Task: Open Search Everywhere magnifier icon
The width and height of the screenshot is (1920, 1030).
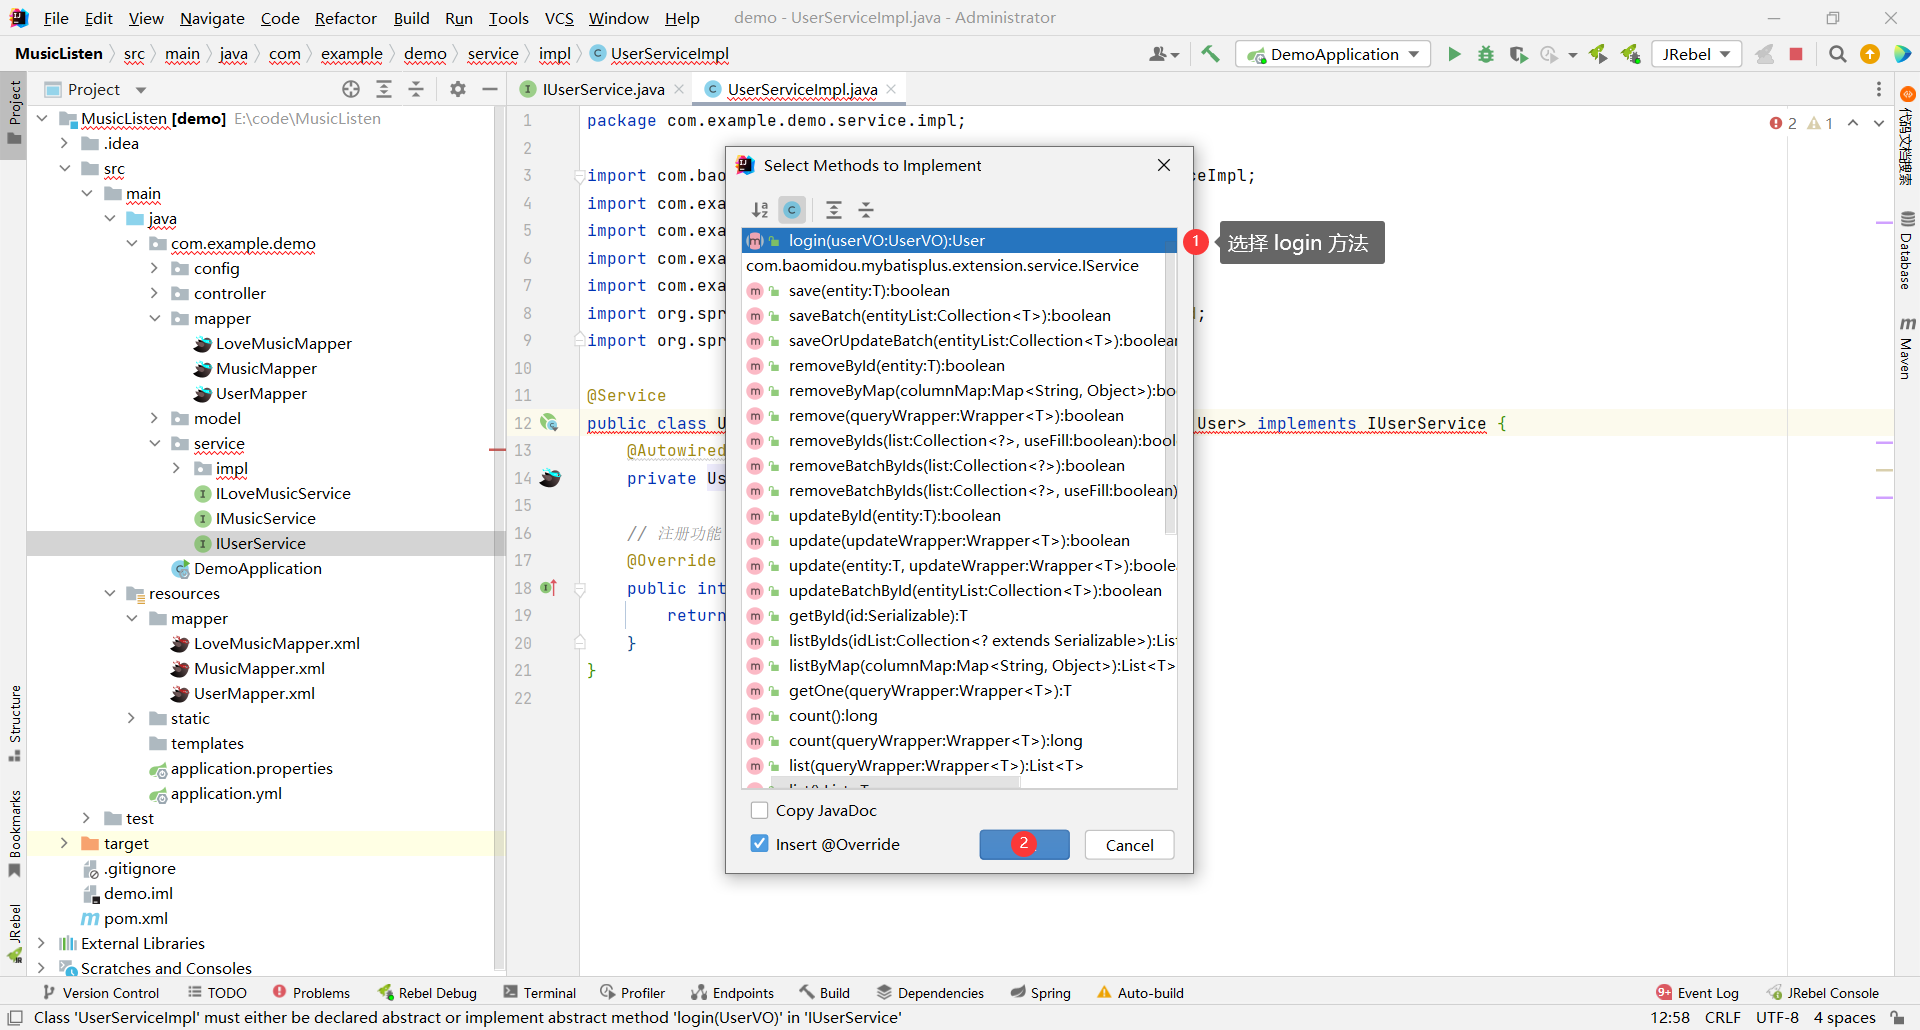Action: [1837, 54]
